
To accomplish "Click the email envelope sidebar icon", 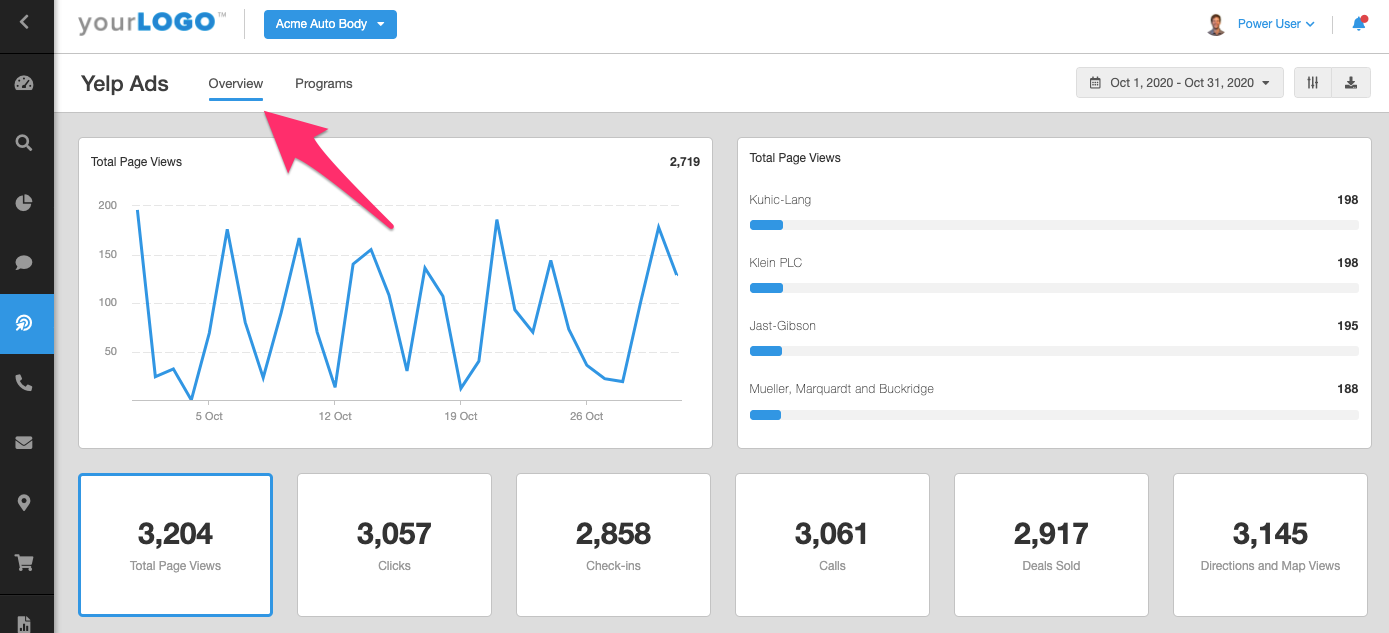I will click(25, 442).
